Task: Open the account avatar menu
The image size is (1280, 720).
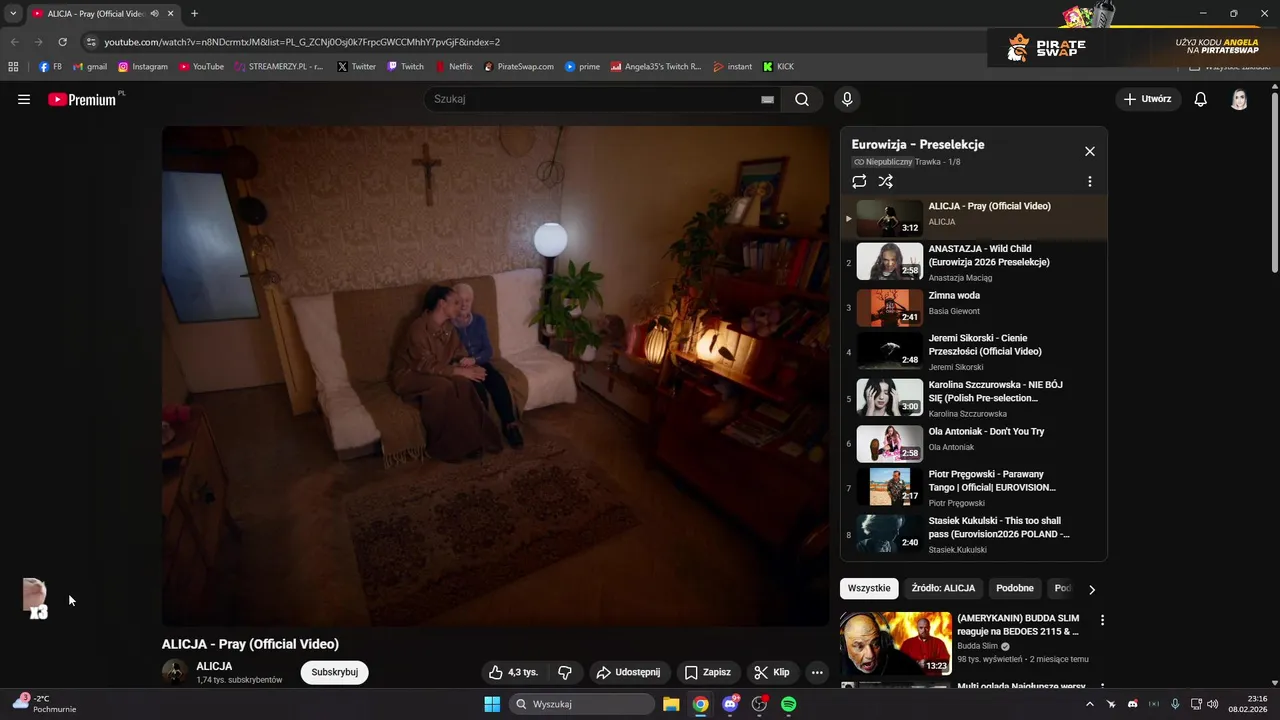Action: [x=1239, y=99]
